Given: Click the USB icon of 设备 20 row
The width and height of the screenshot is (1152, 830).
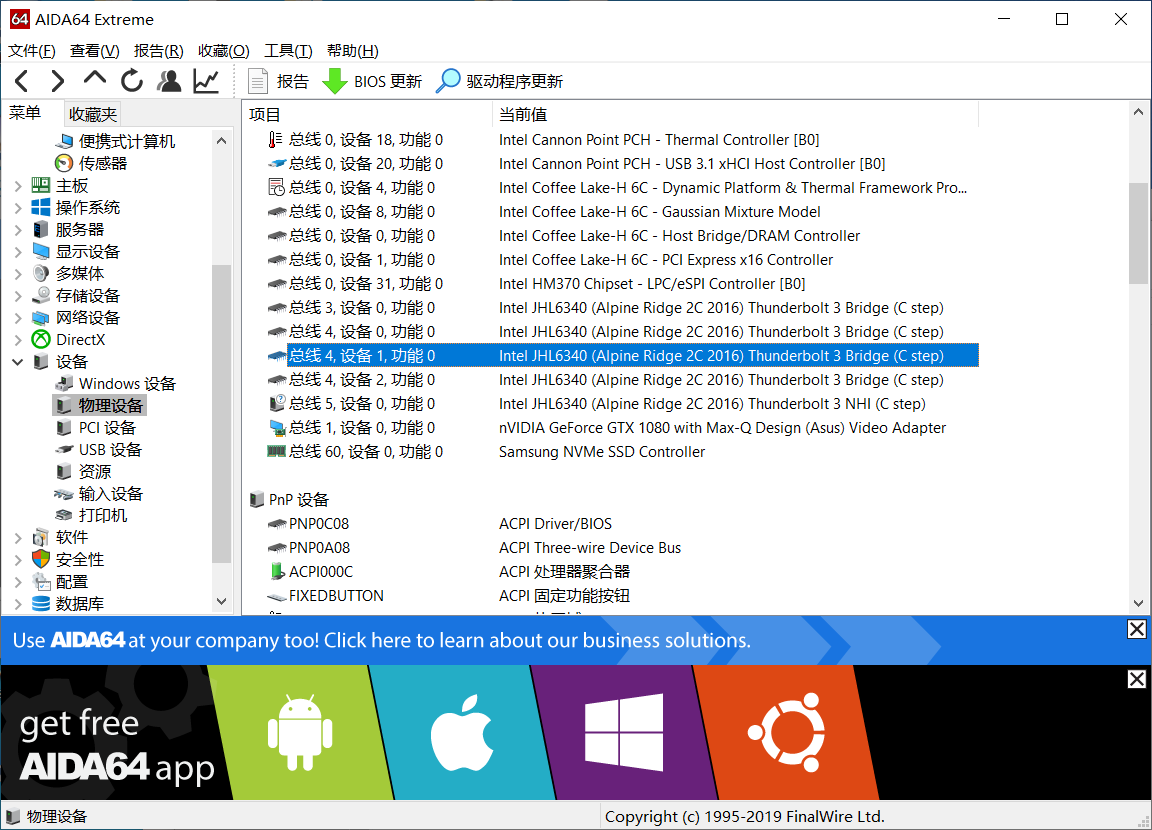Looking at the screenshot, I should point(276,164).
